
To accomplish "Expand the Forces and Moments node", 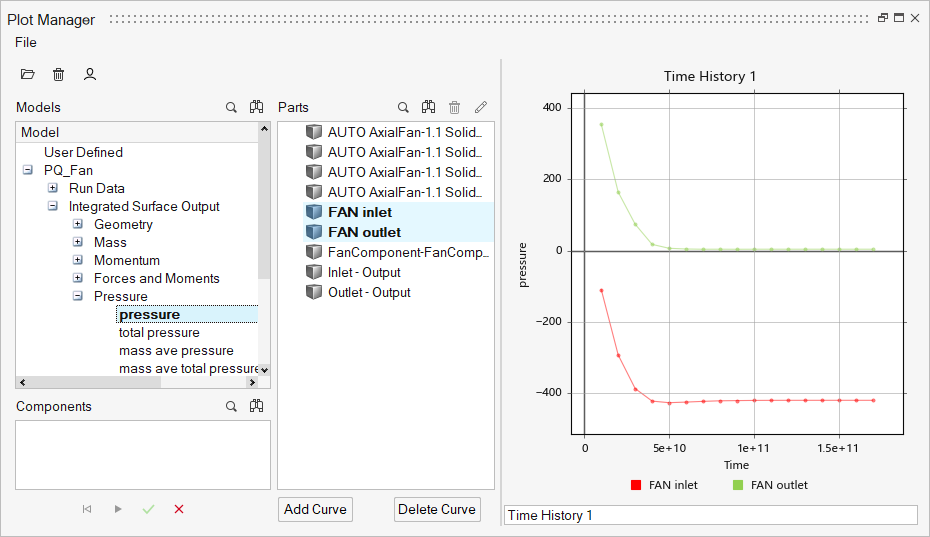I will pyautogui.click(x=78, y=278).
